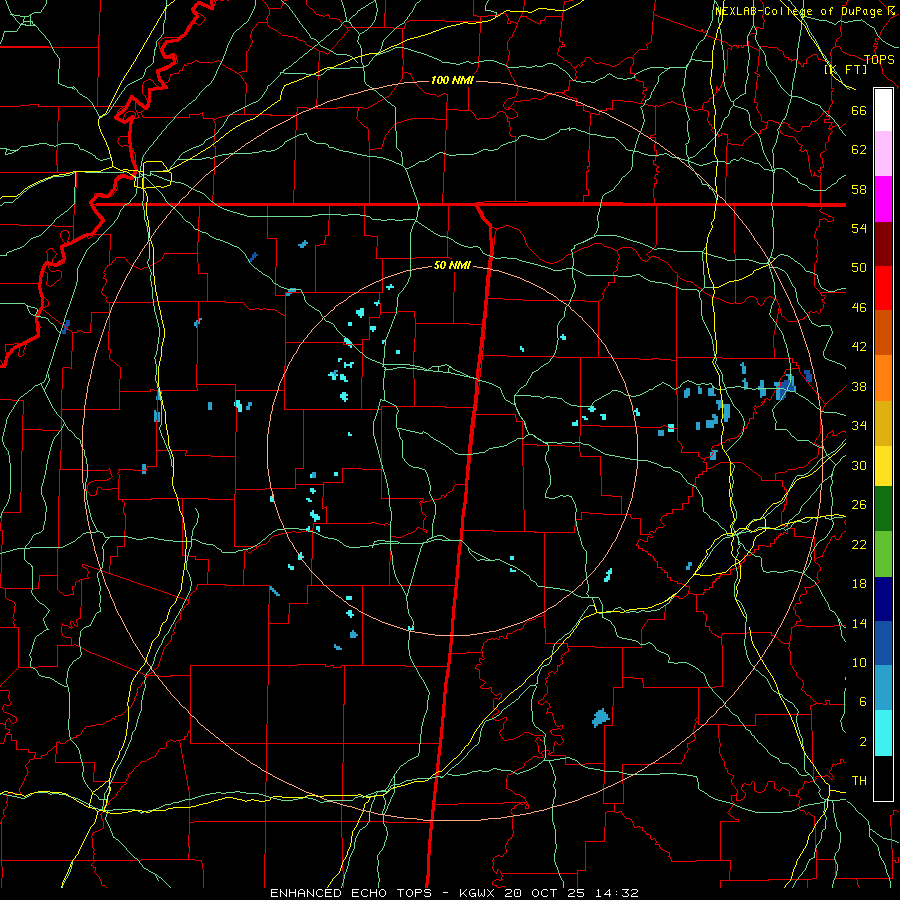Image resolution: width=900 pixels, height=900 pixels.
Task: Click the legend value "2"
Action: tap(862, 742)
